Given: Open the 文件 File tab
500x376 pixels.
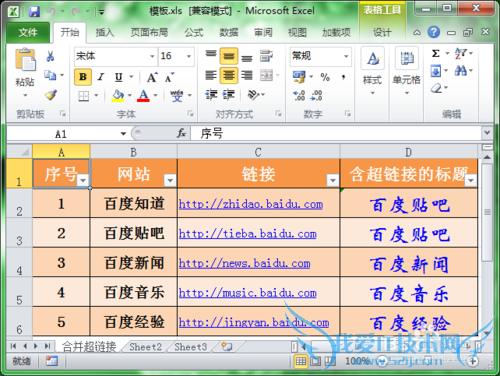Looking at the screenshot, I should pos(28,32).
